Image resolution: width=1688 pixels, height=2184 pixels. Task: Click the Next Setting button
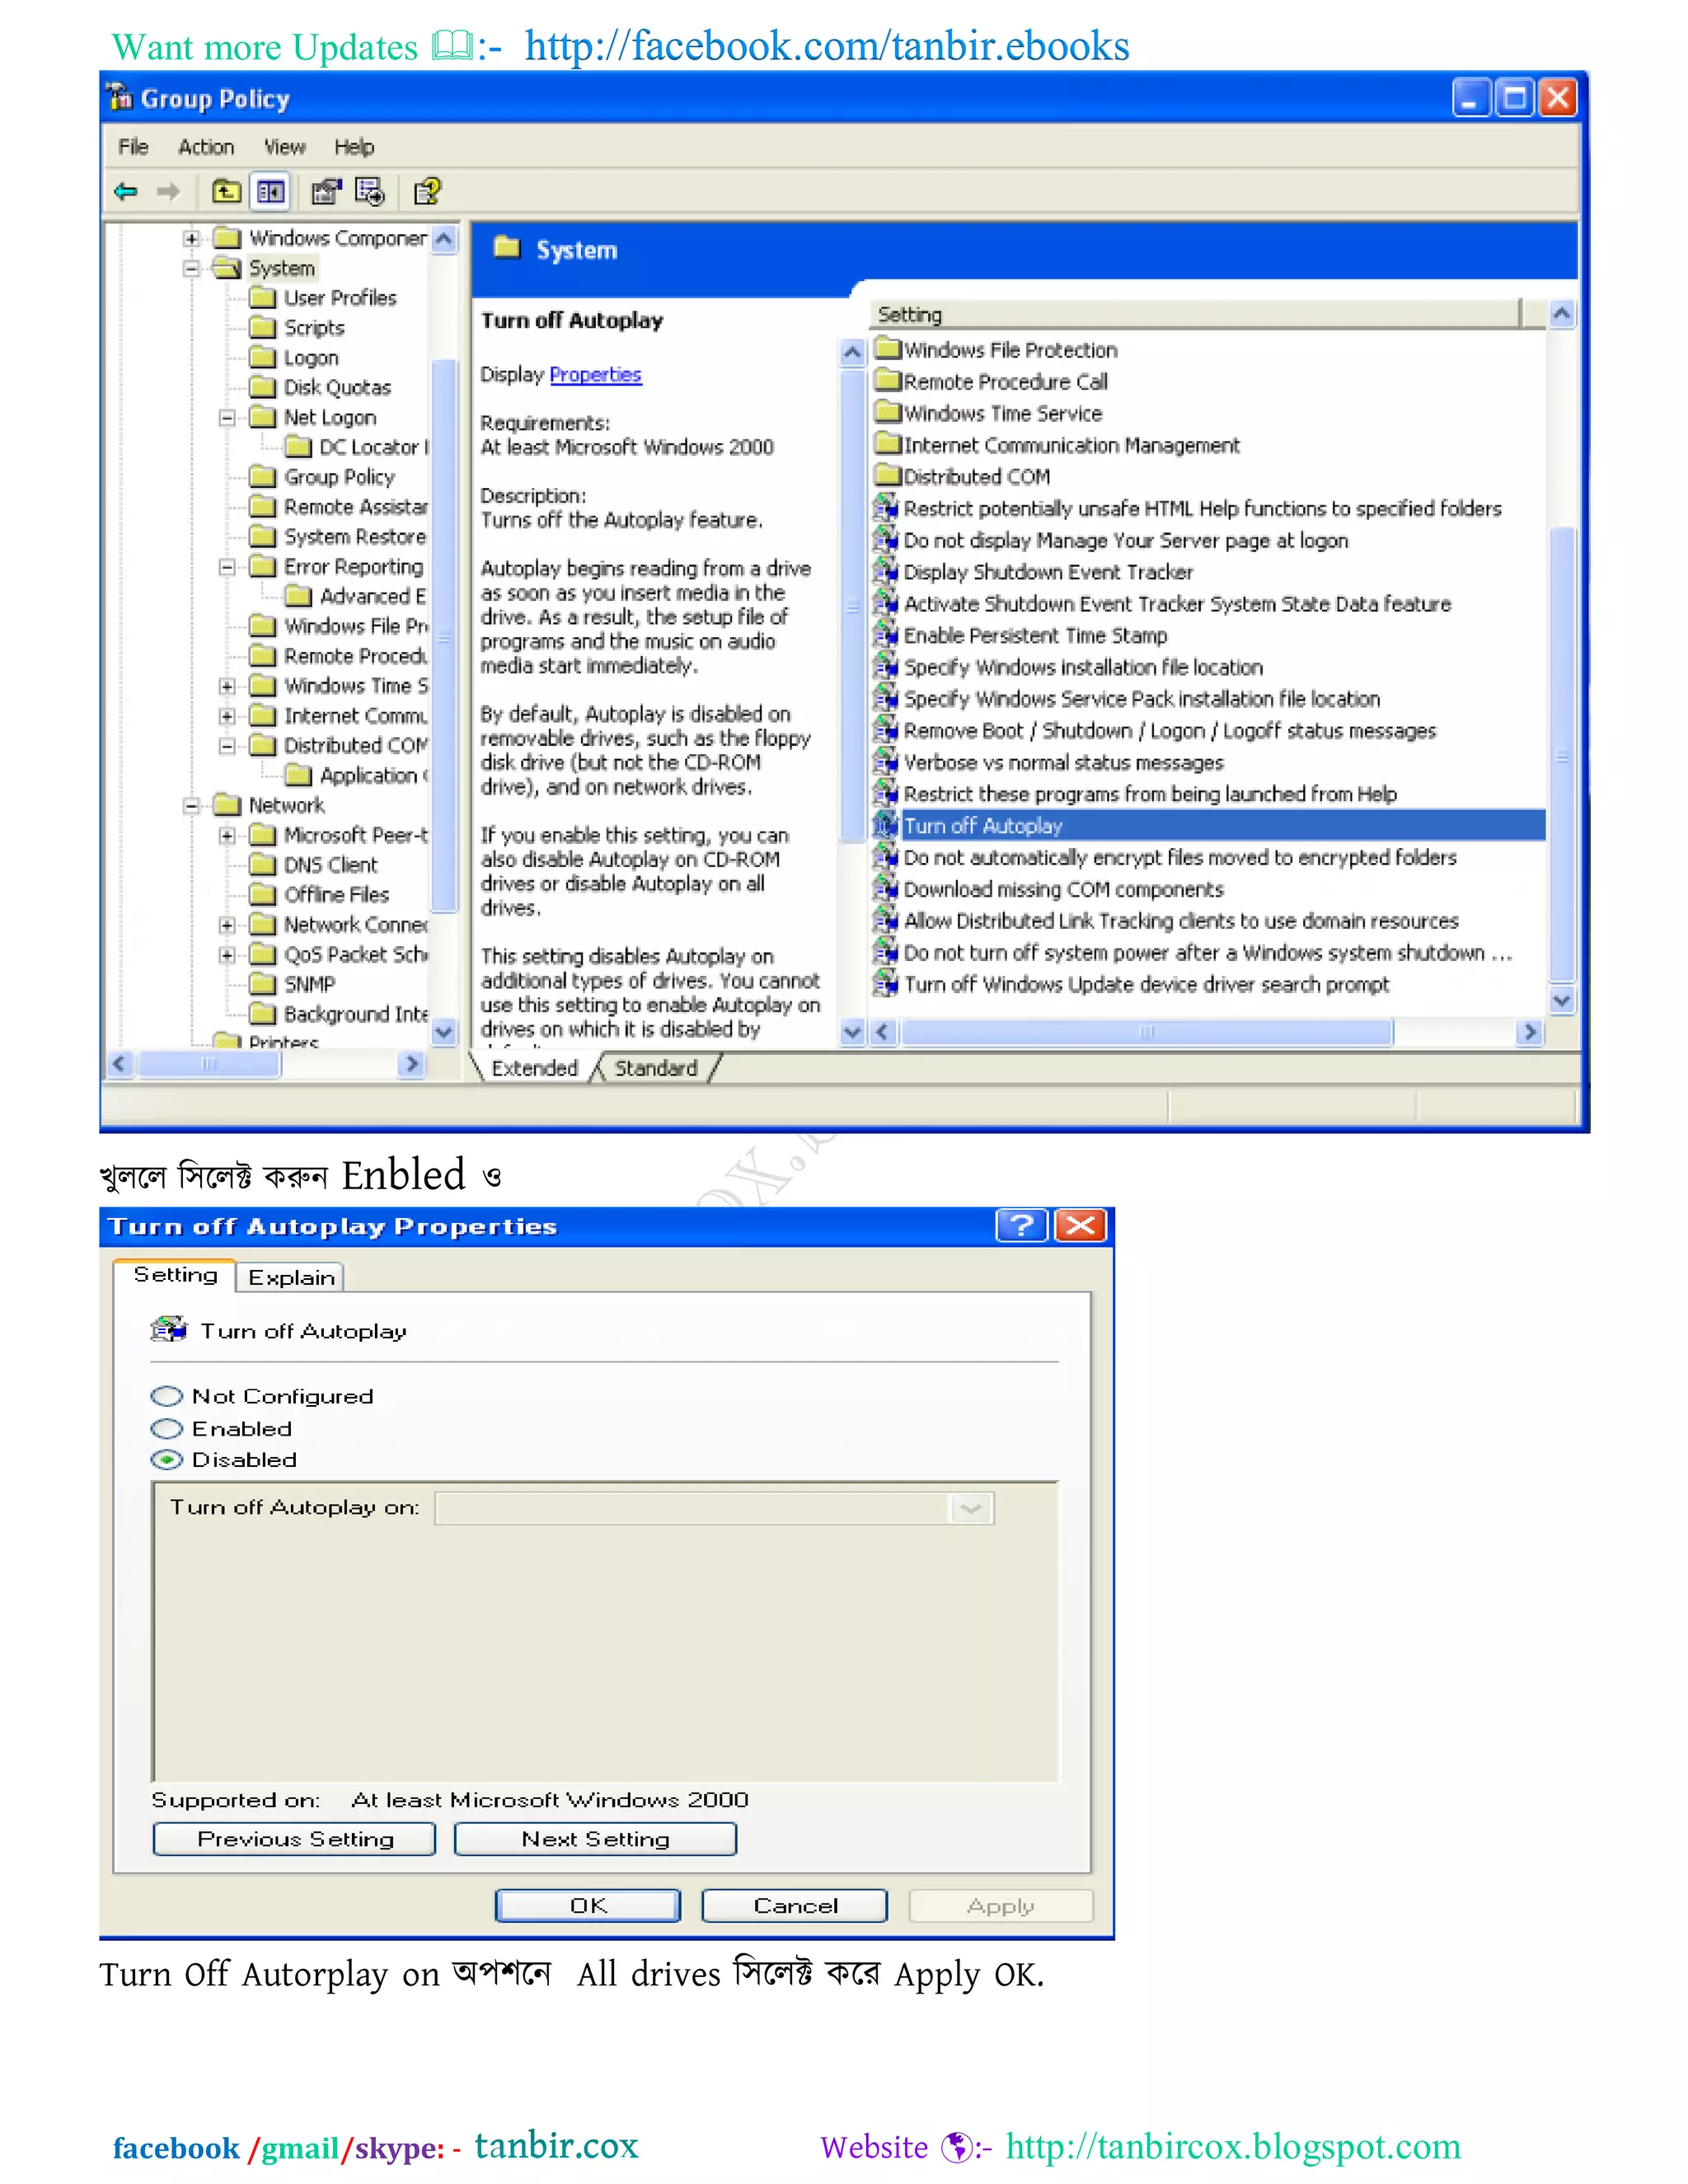click(595, 1839)
